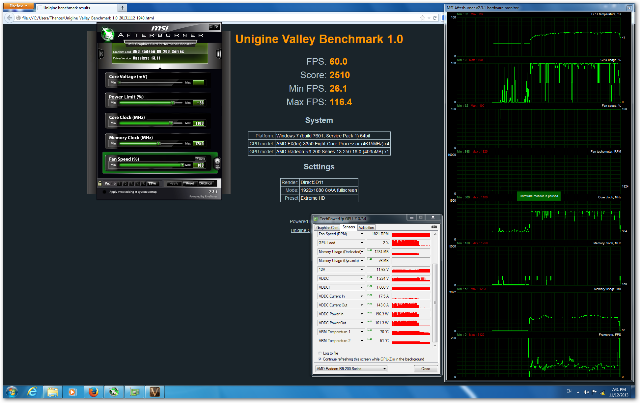
Task: Toggle Auto fan speed in Afterburner
Action: tap(200, 158)
